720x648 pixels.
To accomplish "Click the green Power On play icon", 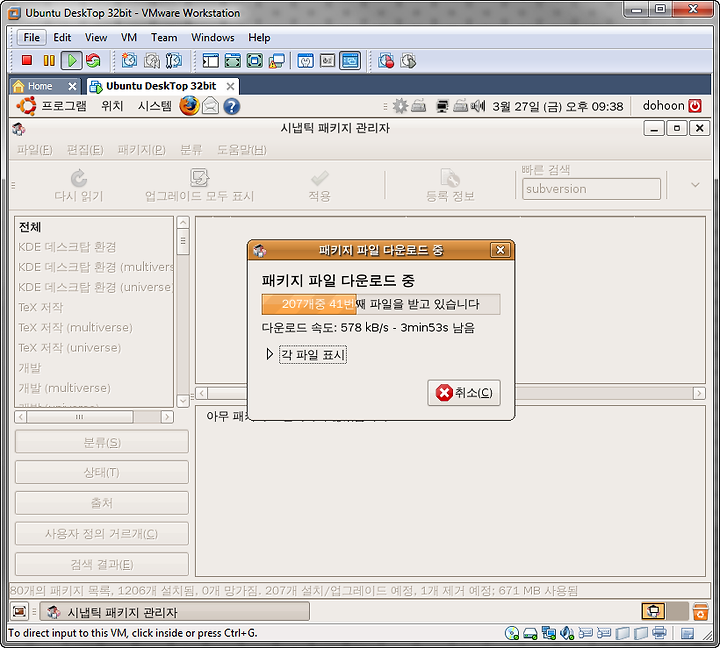I will (72, 61).
